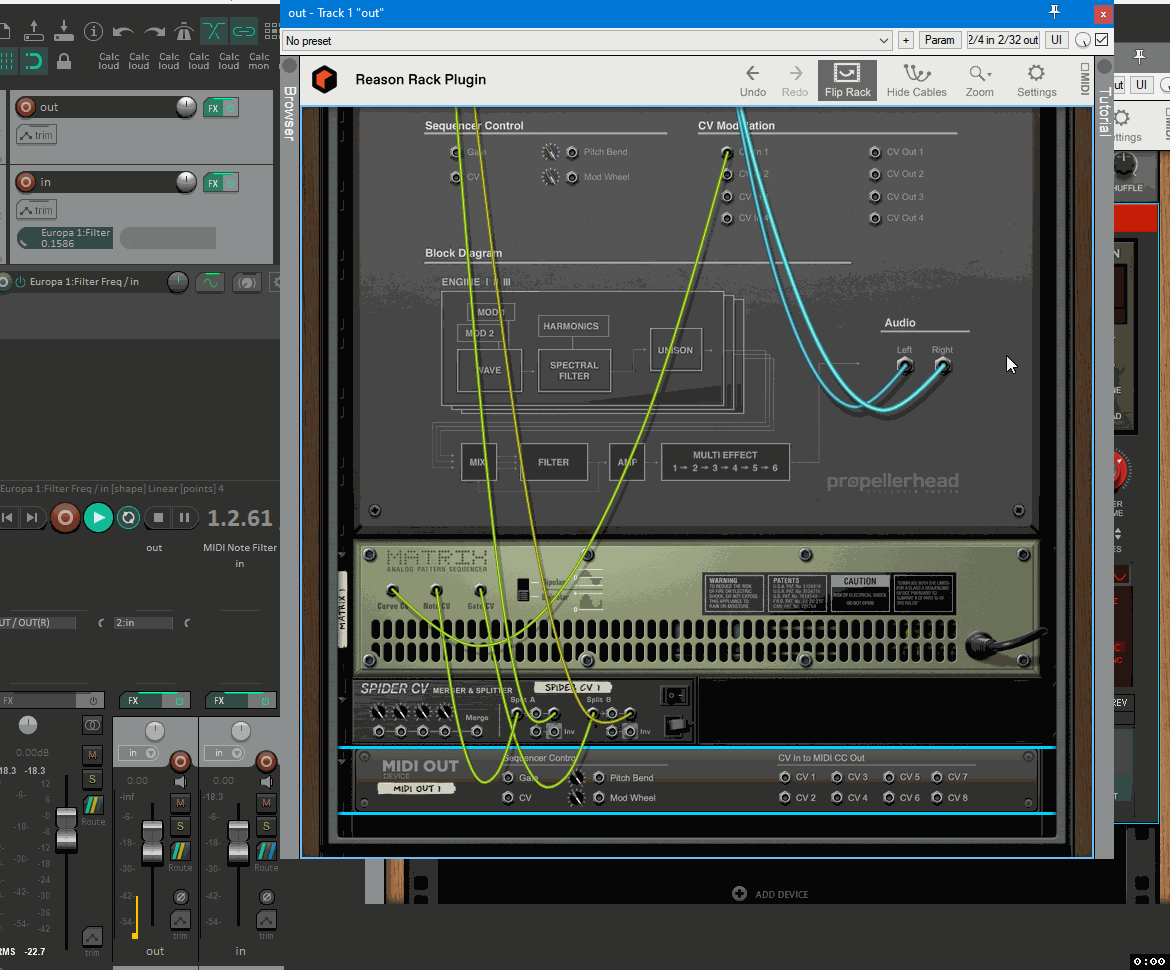
Task: Click the MIDI OUT 1 device name label
Action: 416,788
